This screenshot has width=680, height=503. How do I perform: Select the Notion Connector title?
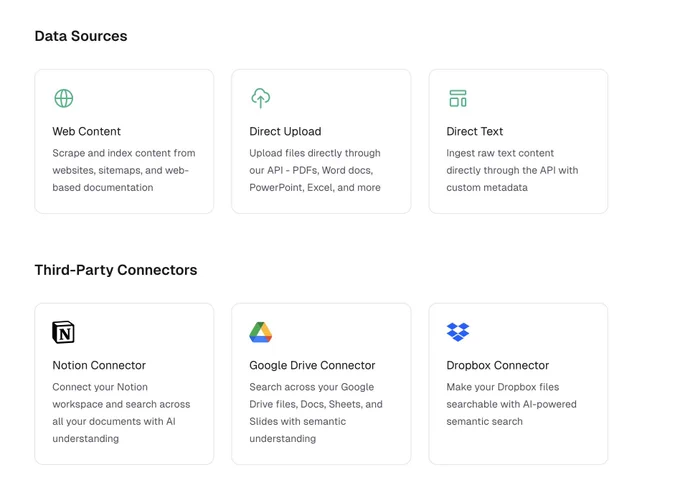pos(99,366)
